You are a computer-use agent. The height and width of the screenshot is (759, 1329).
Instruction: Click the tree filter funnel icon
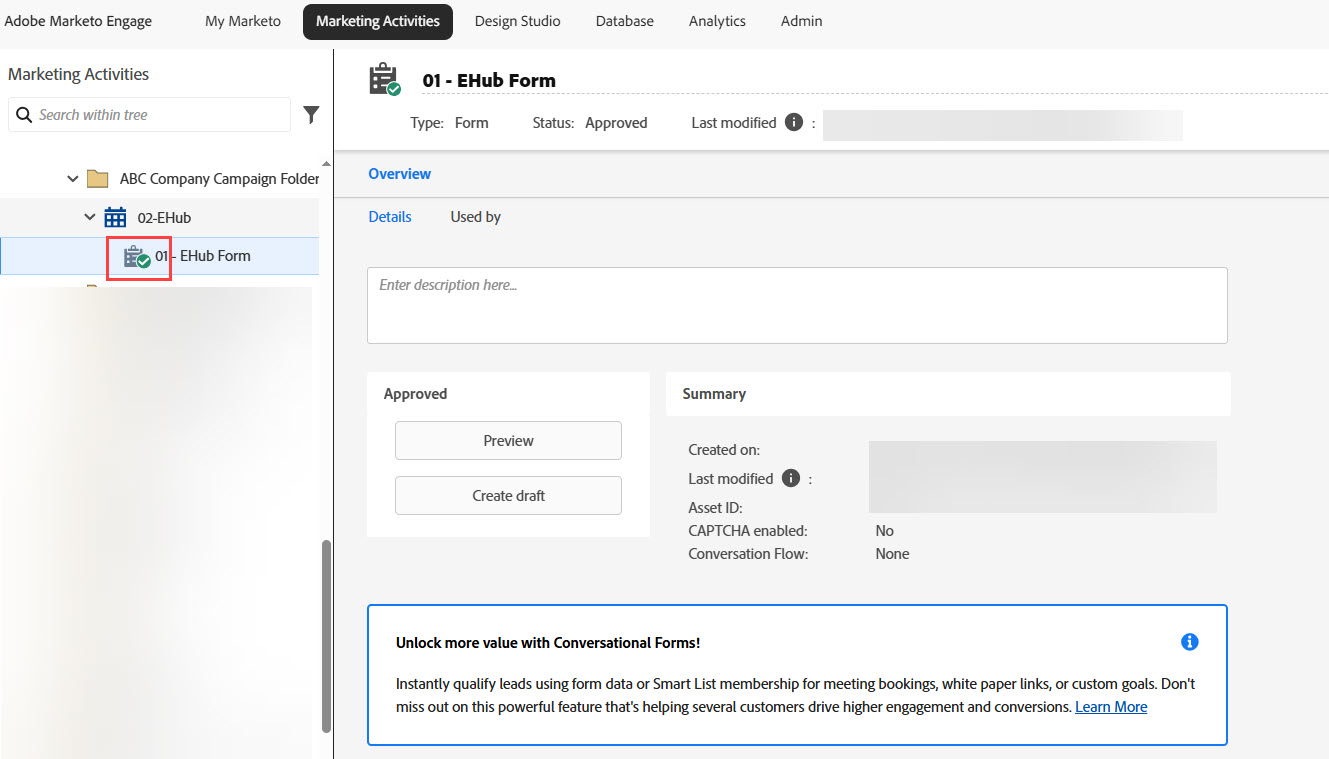(x=311, y=115)
